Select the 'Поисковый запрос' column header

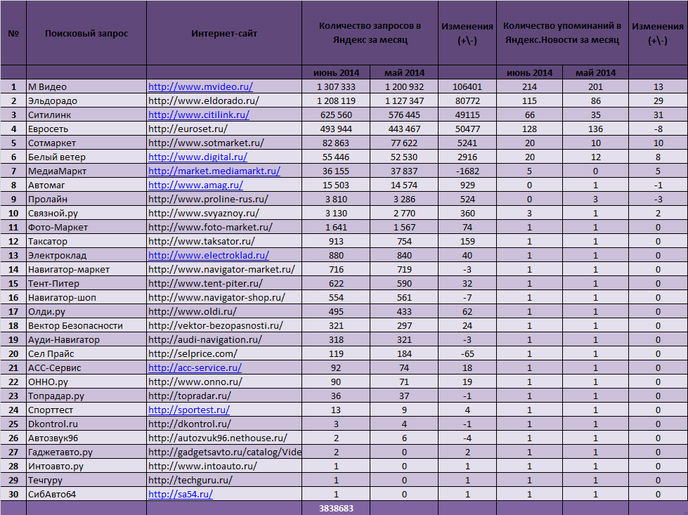(86, 33)
